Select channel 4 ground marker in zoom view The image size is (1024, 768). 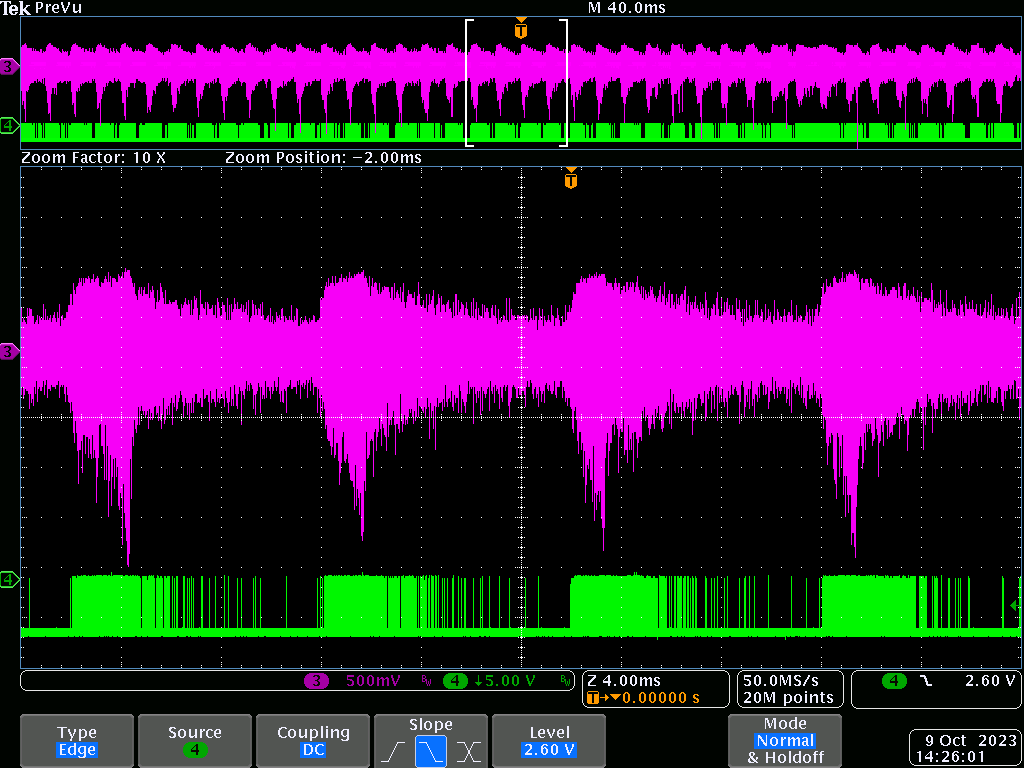pos(10,579)
